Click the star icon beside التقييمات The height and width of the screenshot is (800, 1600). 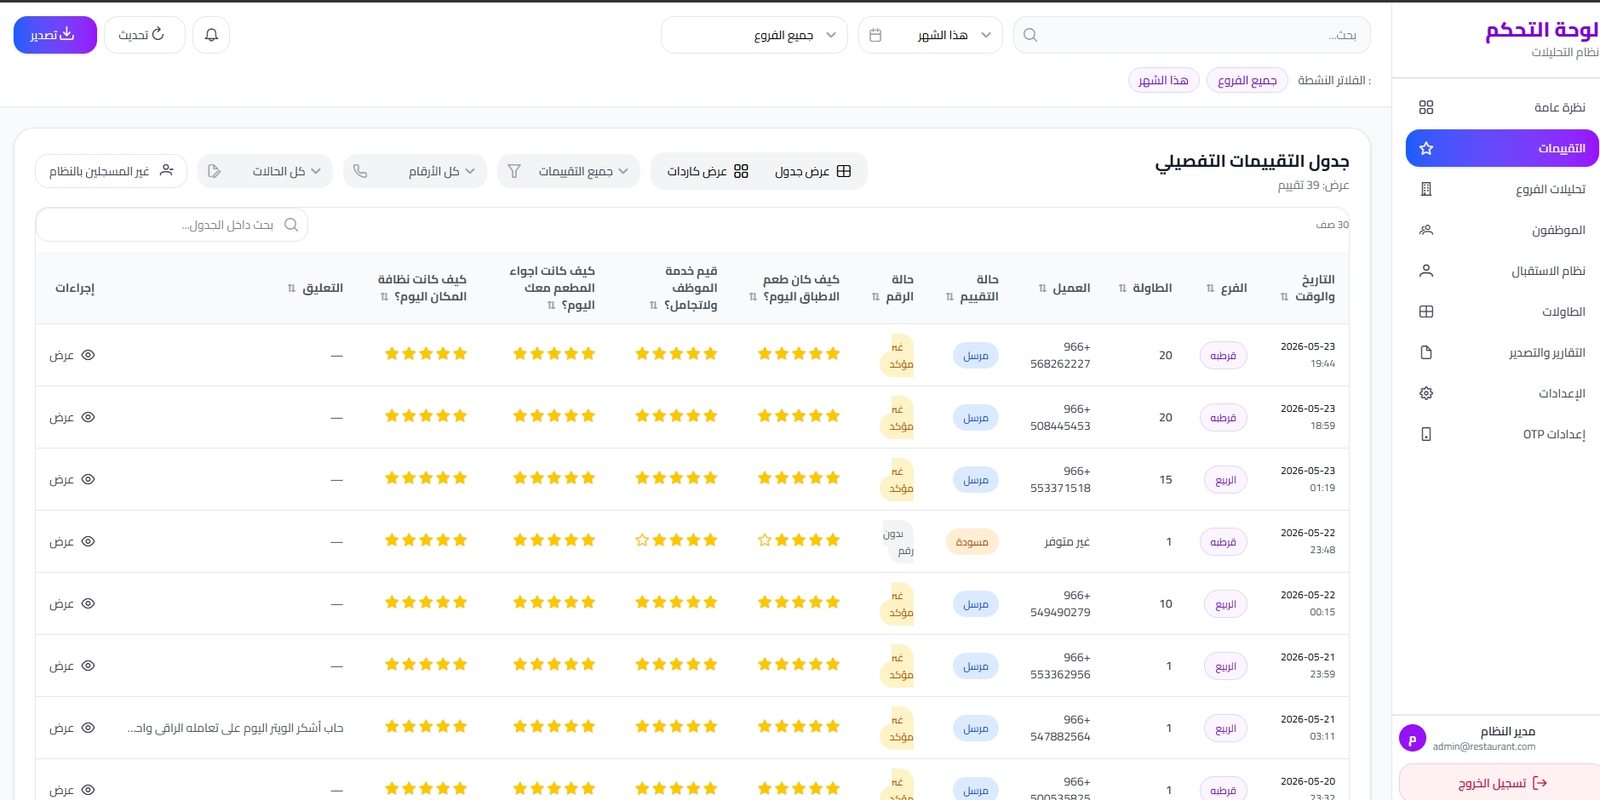point(1426,148)
